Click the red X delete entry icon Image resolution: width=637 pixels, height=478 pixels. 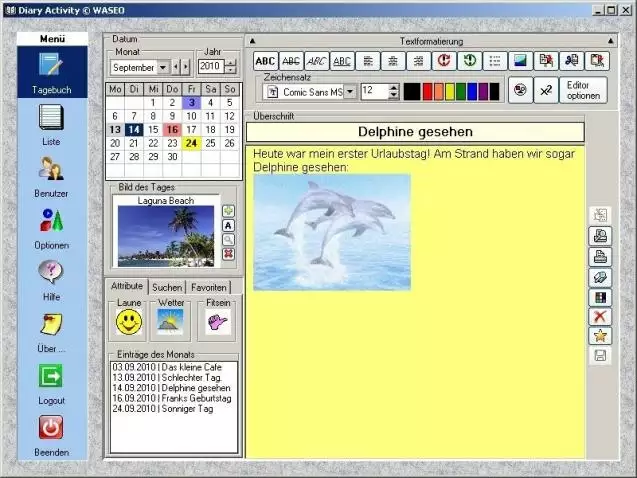pos(600,316)
